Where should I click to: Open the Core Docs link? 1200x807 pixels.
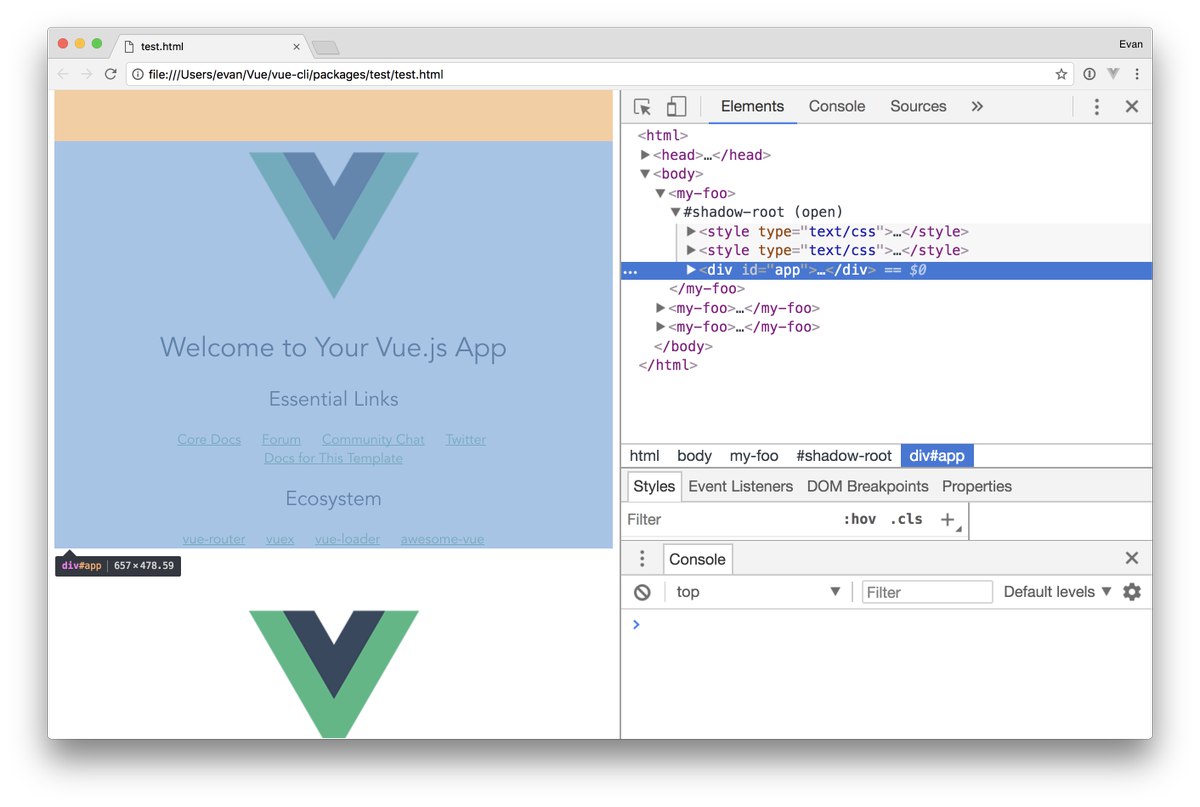point(209,439)
